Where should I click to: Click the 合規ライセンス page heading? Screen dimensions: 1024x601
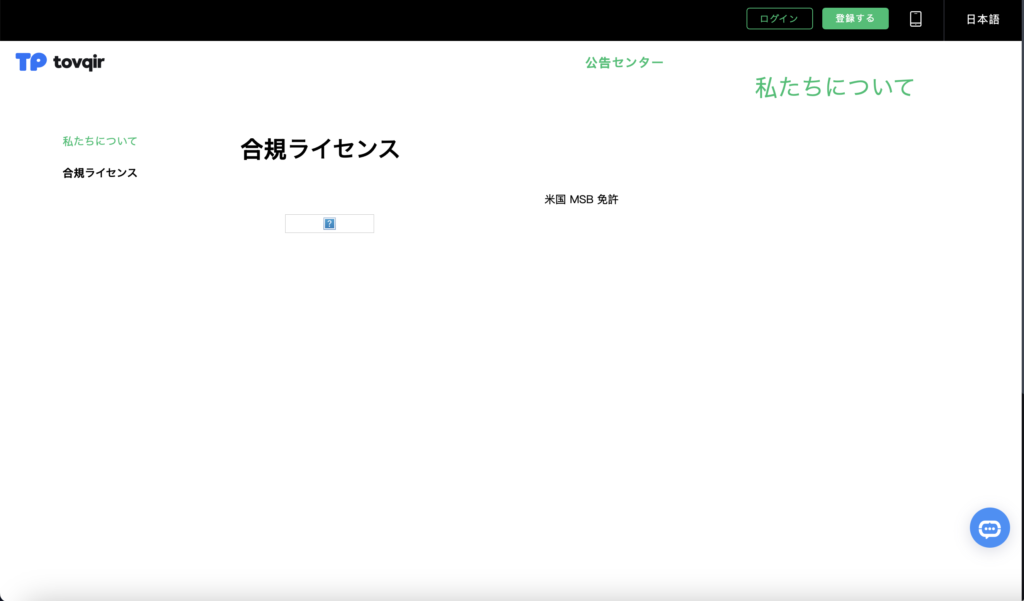point(320,150)
